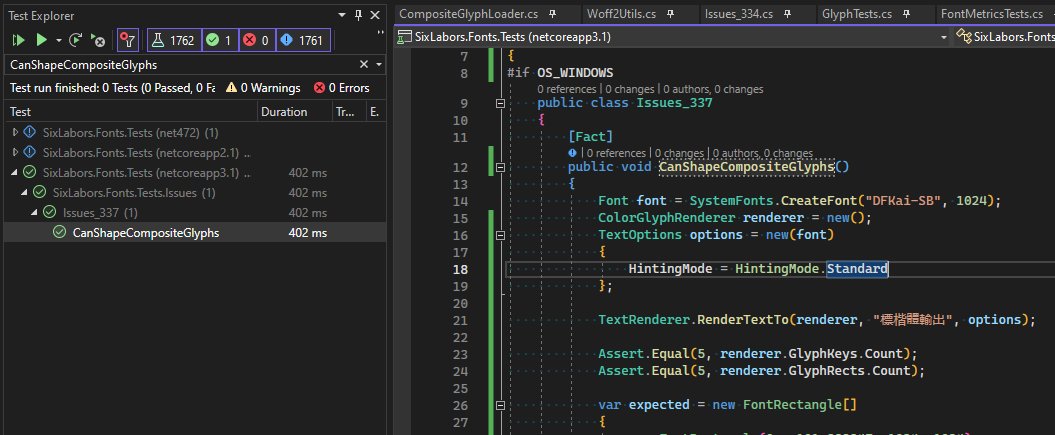Select the SixLabors.Fonts.Tests.Issues row

point(195,192)
